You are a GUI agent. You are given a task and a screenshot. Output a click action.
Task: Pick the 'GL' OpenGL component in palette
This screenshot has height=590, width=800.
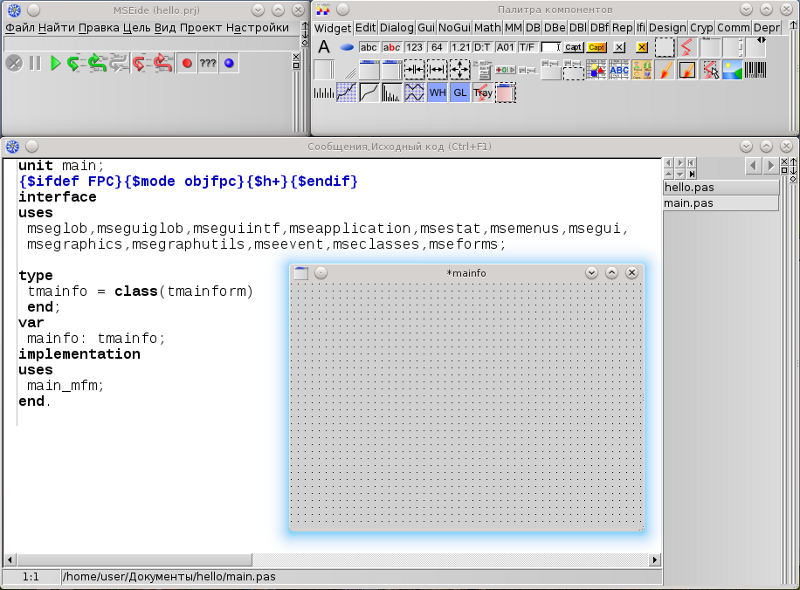pyautogui.click(x=459, y=92)
